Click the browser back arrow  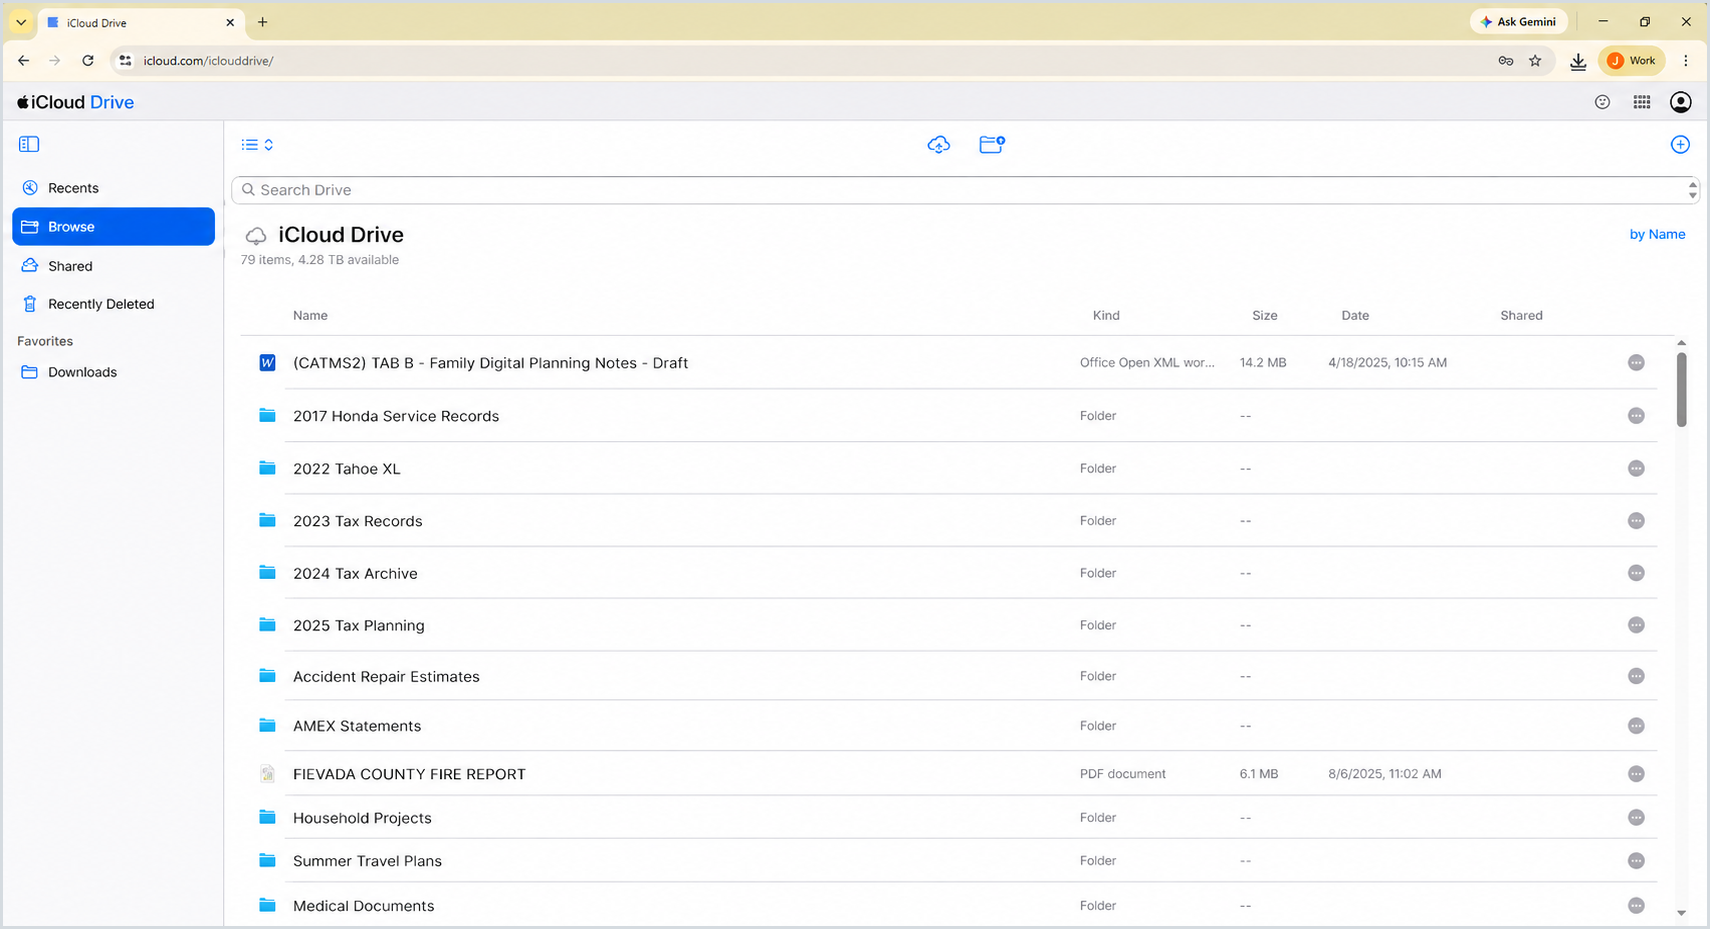[x=23, y=61]
